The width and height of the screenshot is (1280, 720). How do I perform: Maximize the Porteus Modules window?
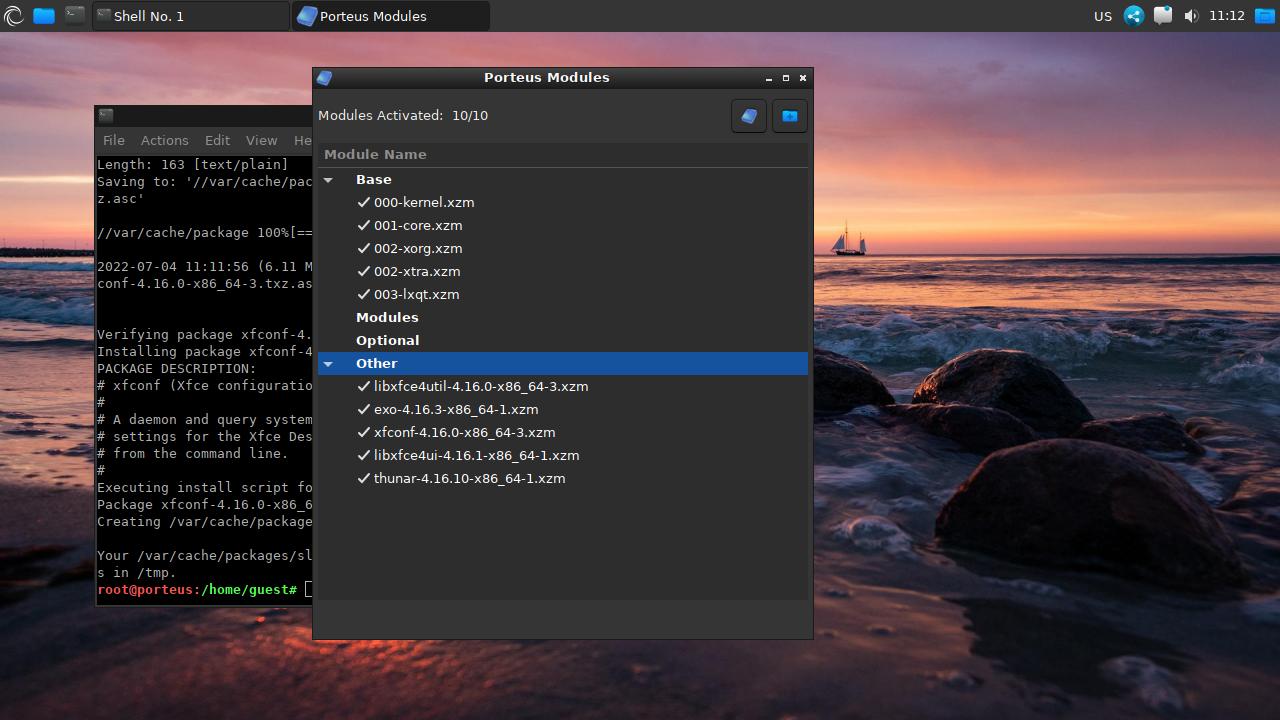[x=786, y=78]
